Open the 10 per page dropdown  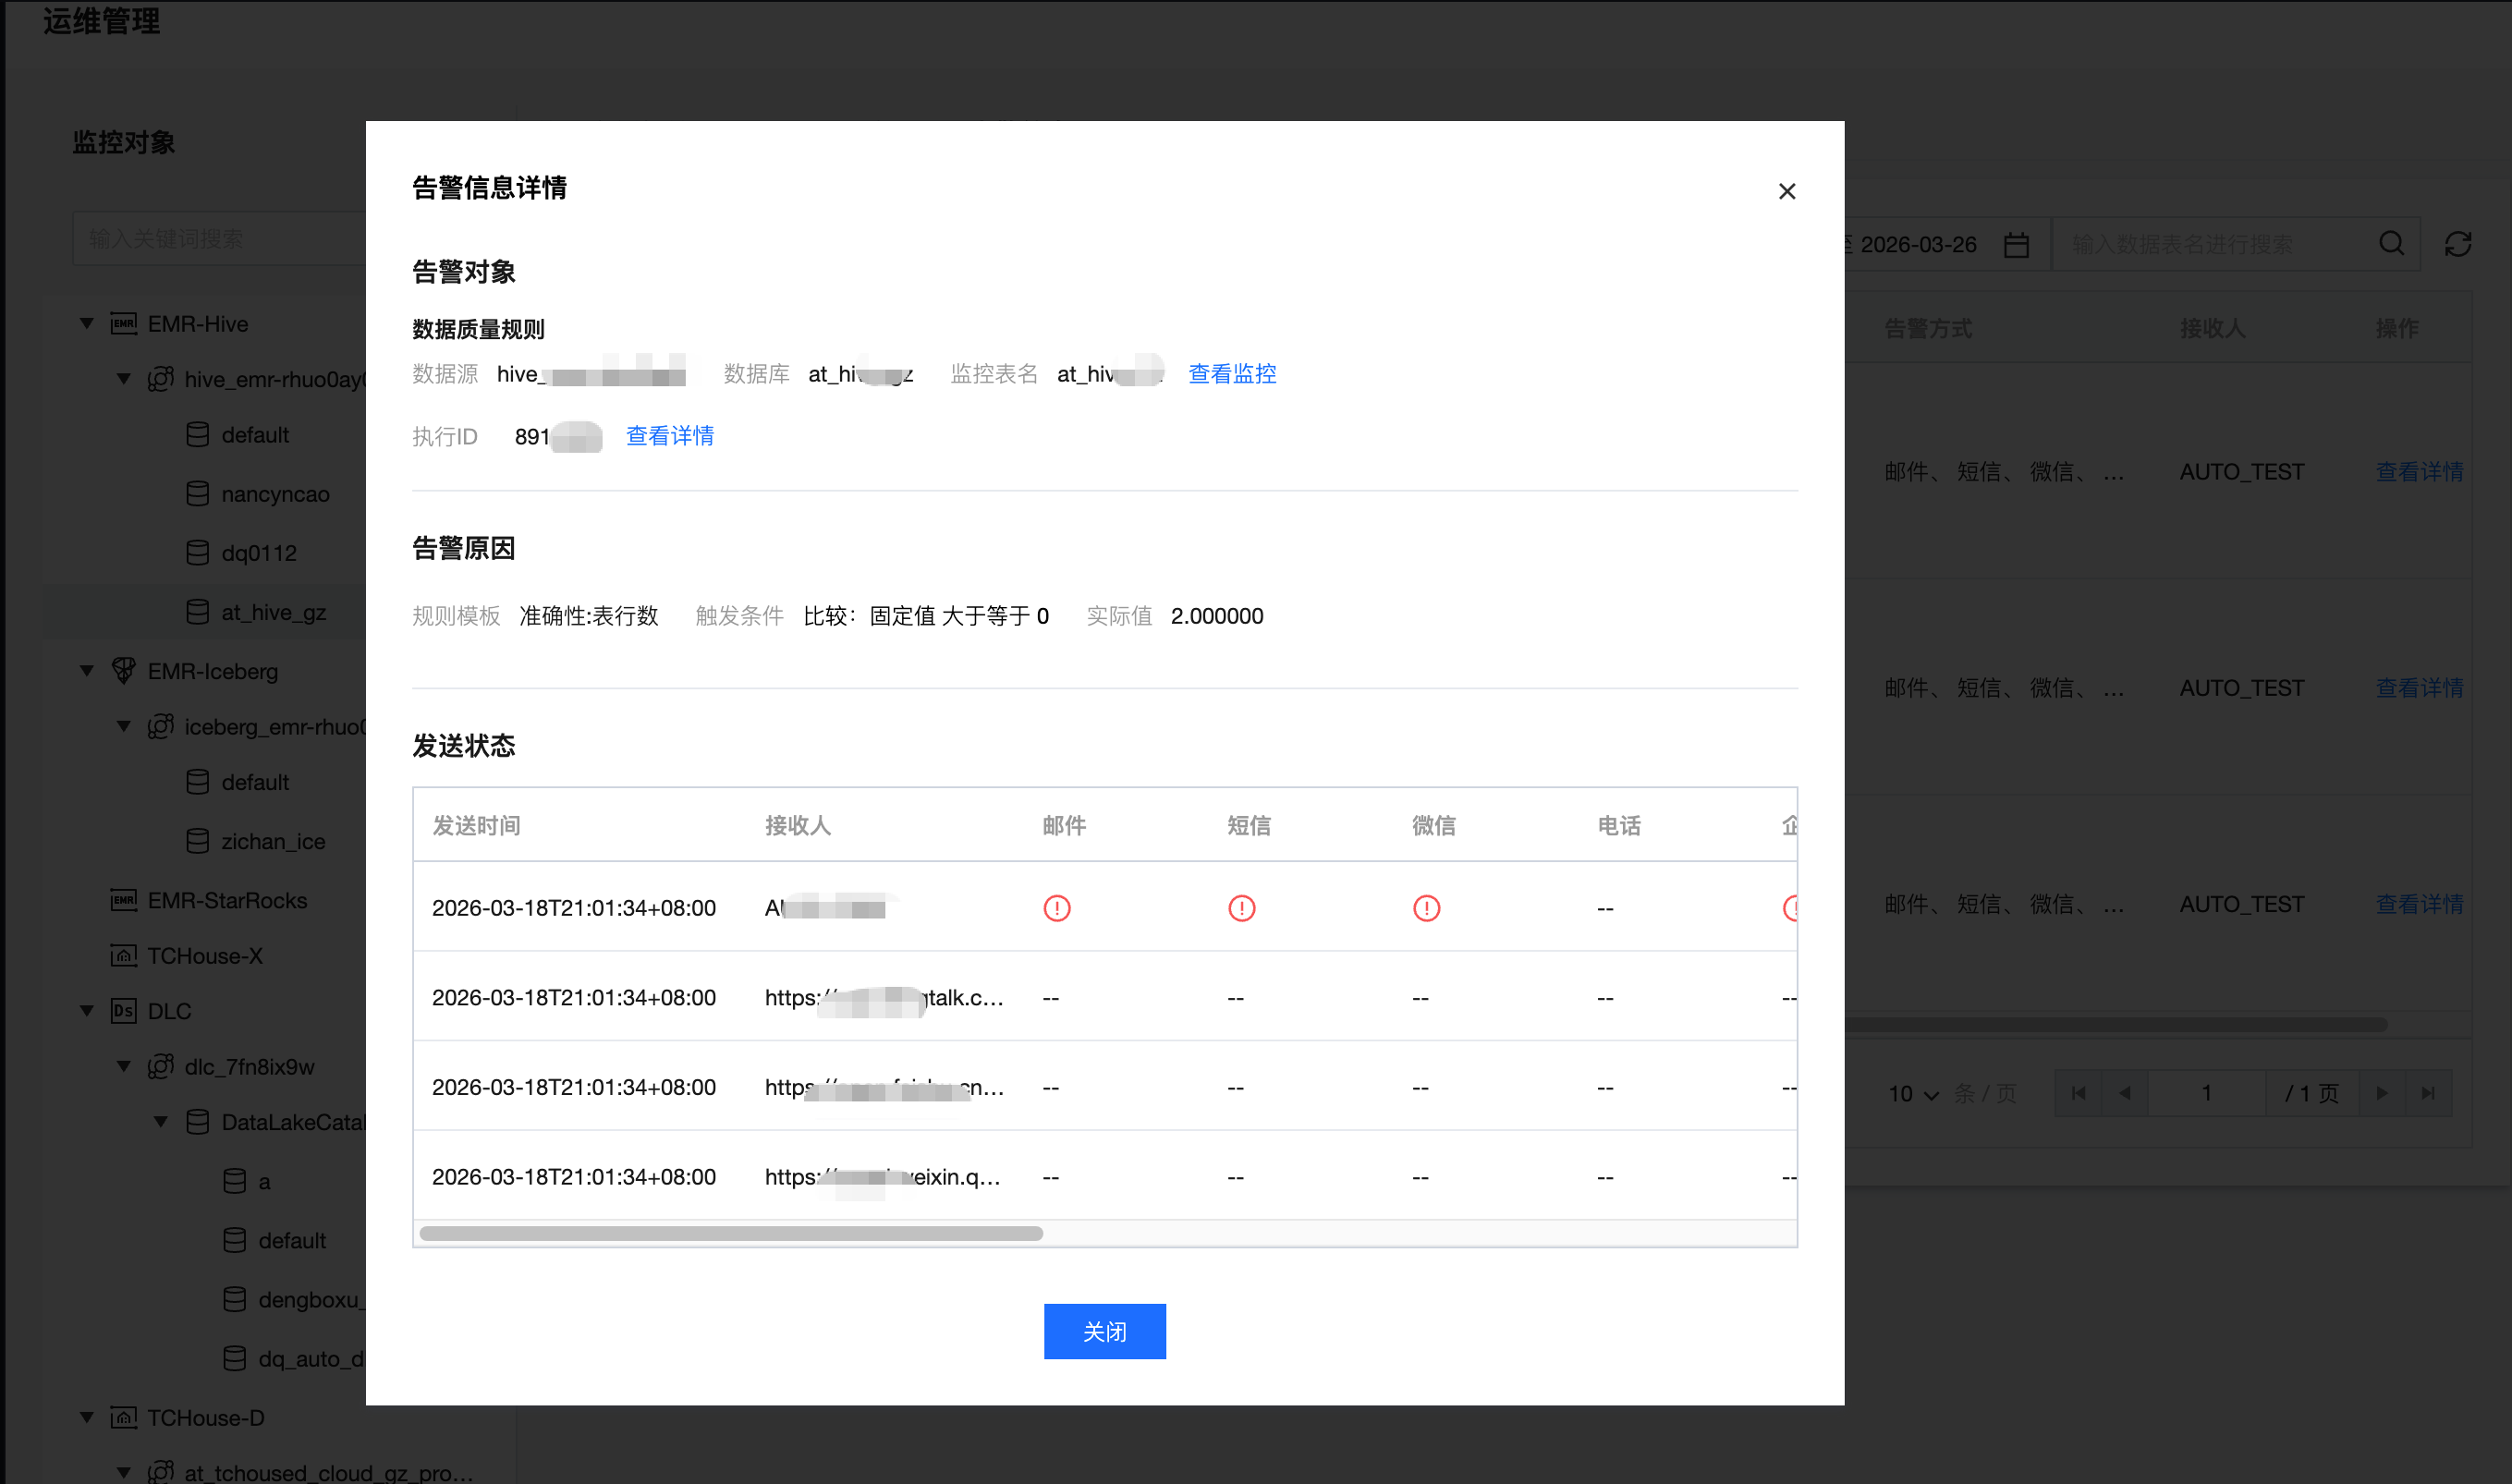(x=1912, y=1094)
